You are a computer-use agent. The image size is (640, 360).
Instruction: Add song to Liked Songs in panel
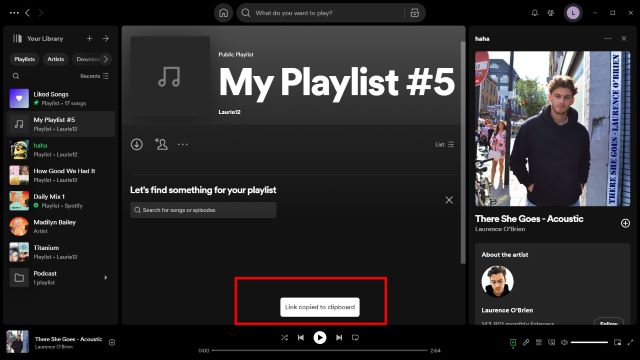625,223
